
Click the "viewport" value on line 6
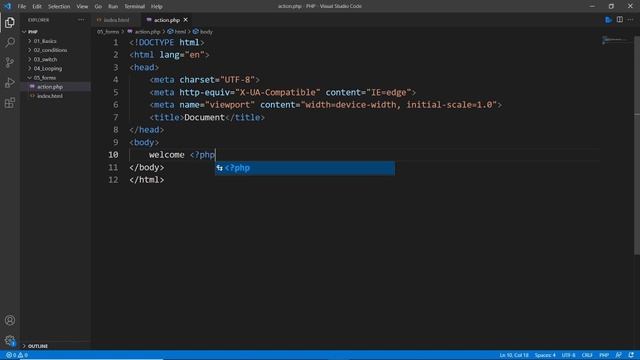(230, 105)
